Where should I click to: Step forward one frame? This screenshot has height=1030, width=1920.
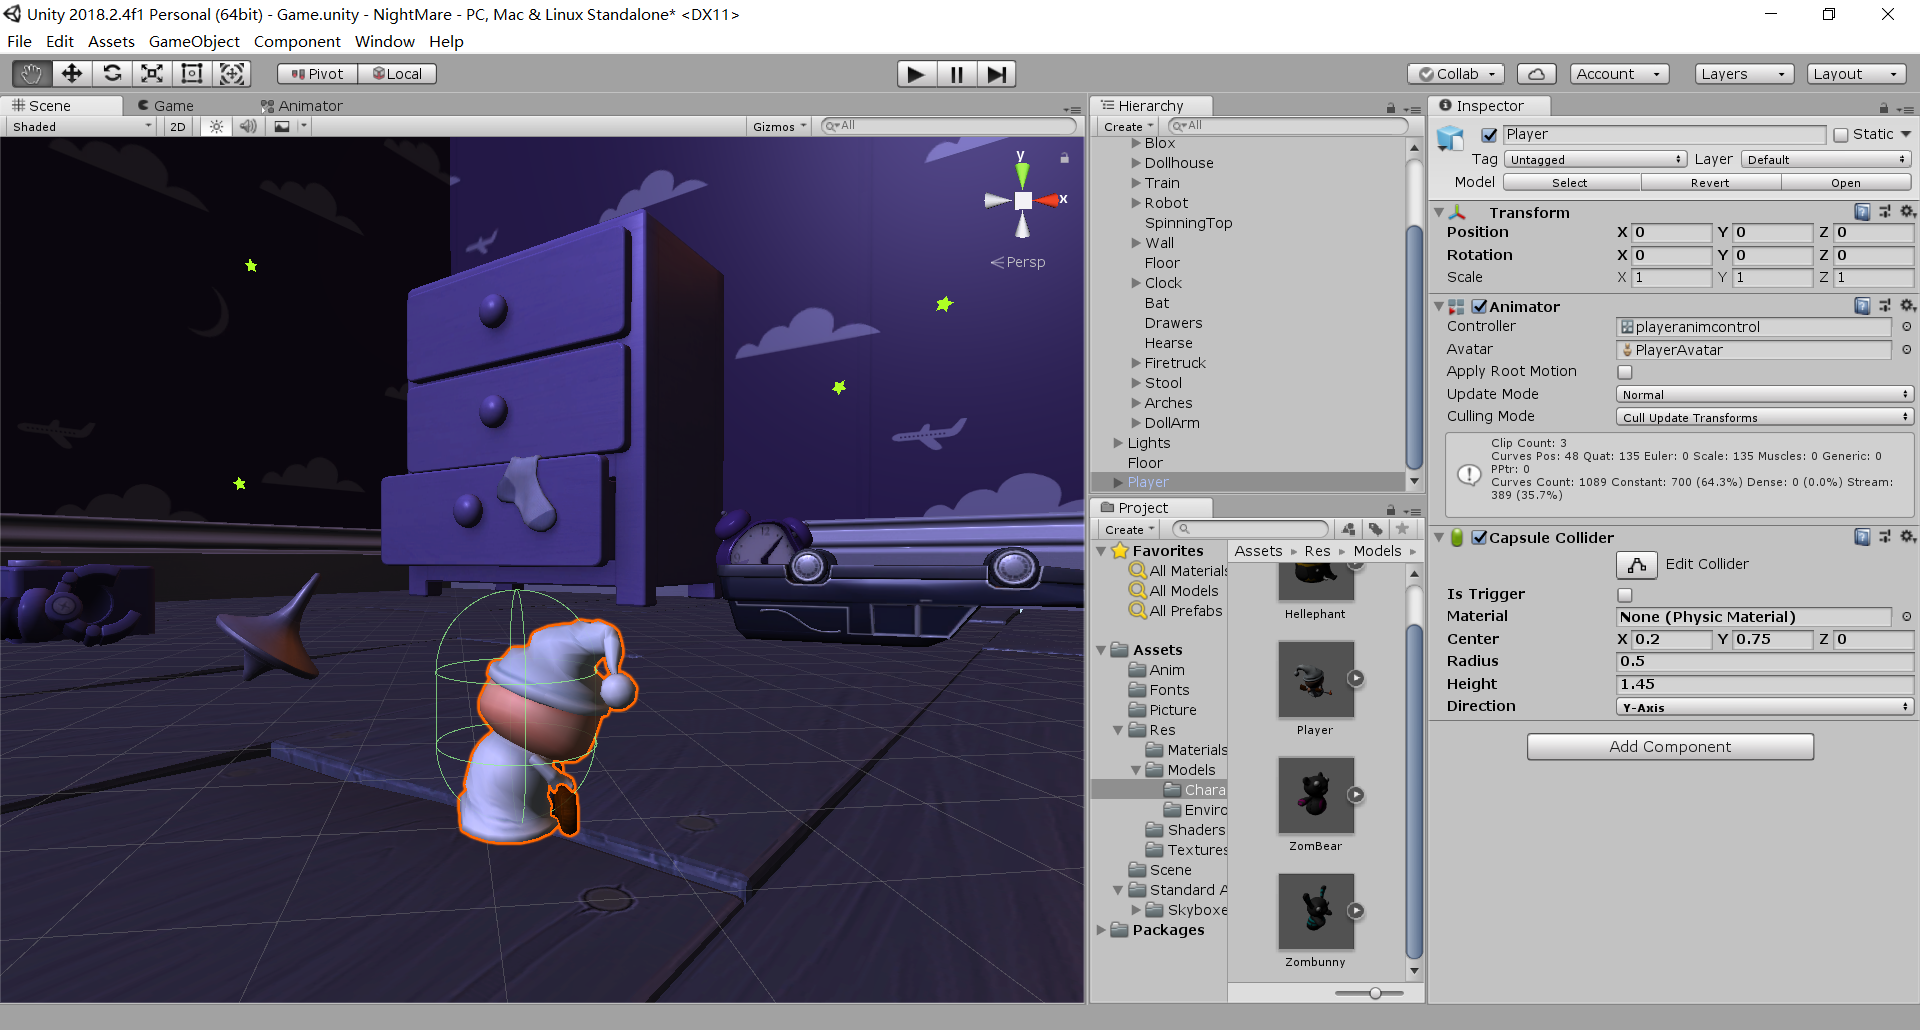pos(997,74)
